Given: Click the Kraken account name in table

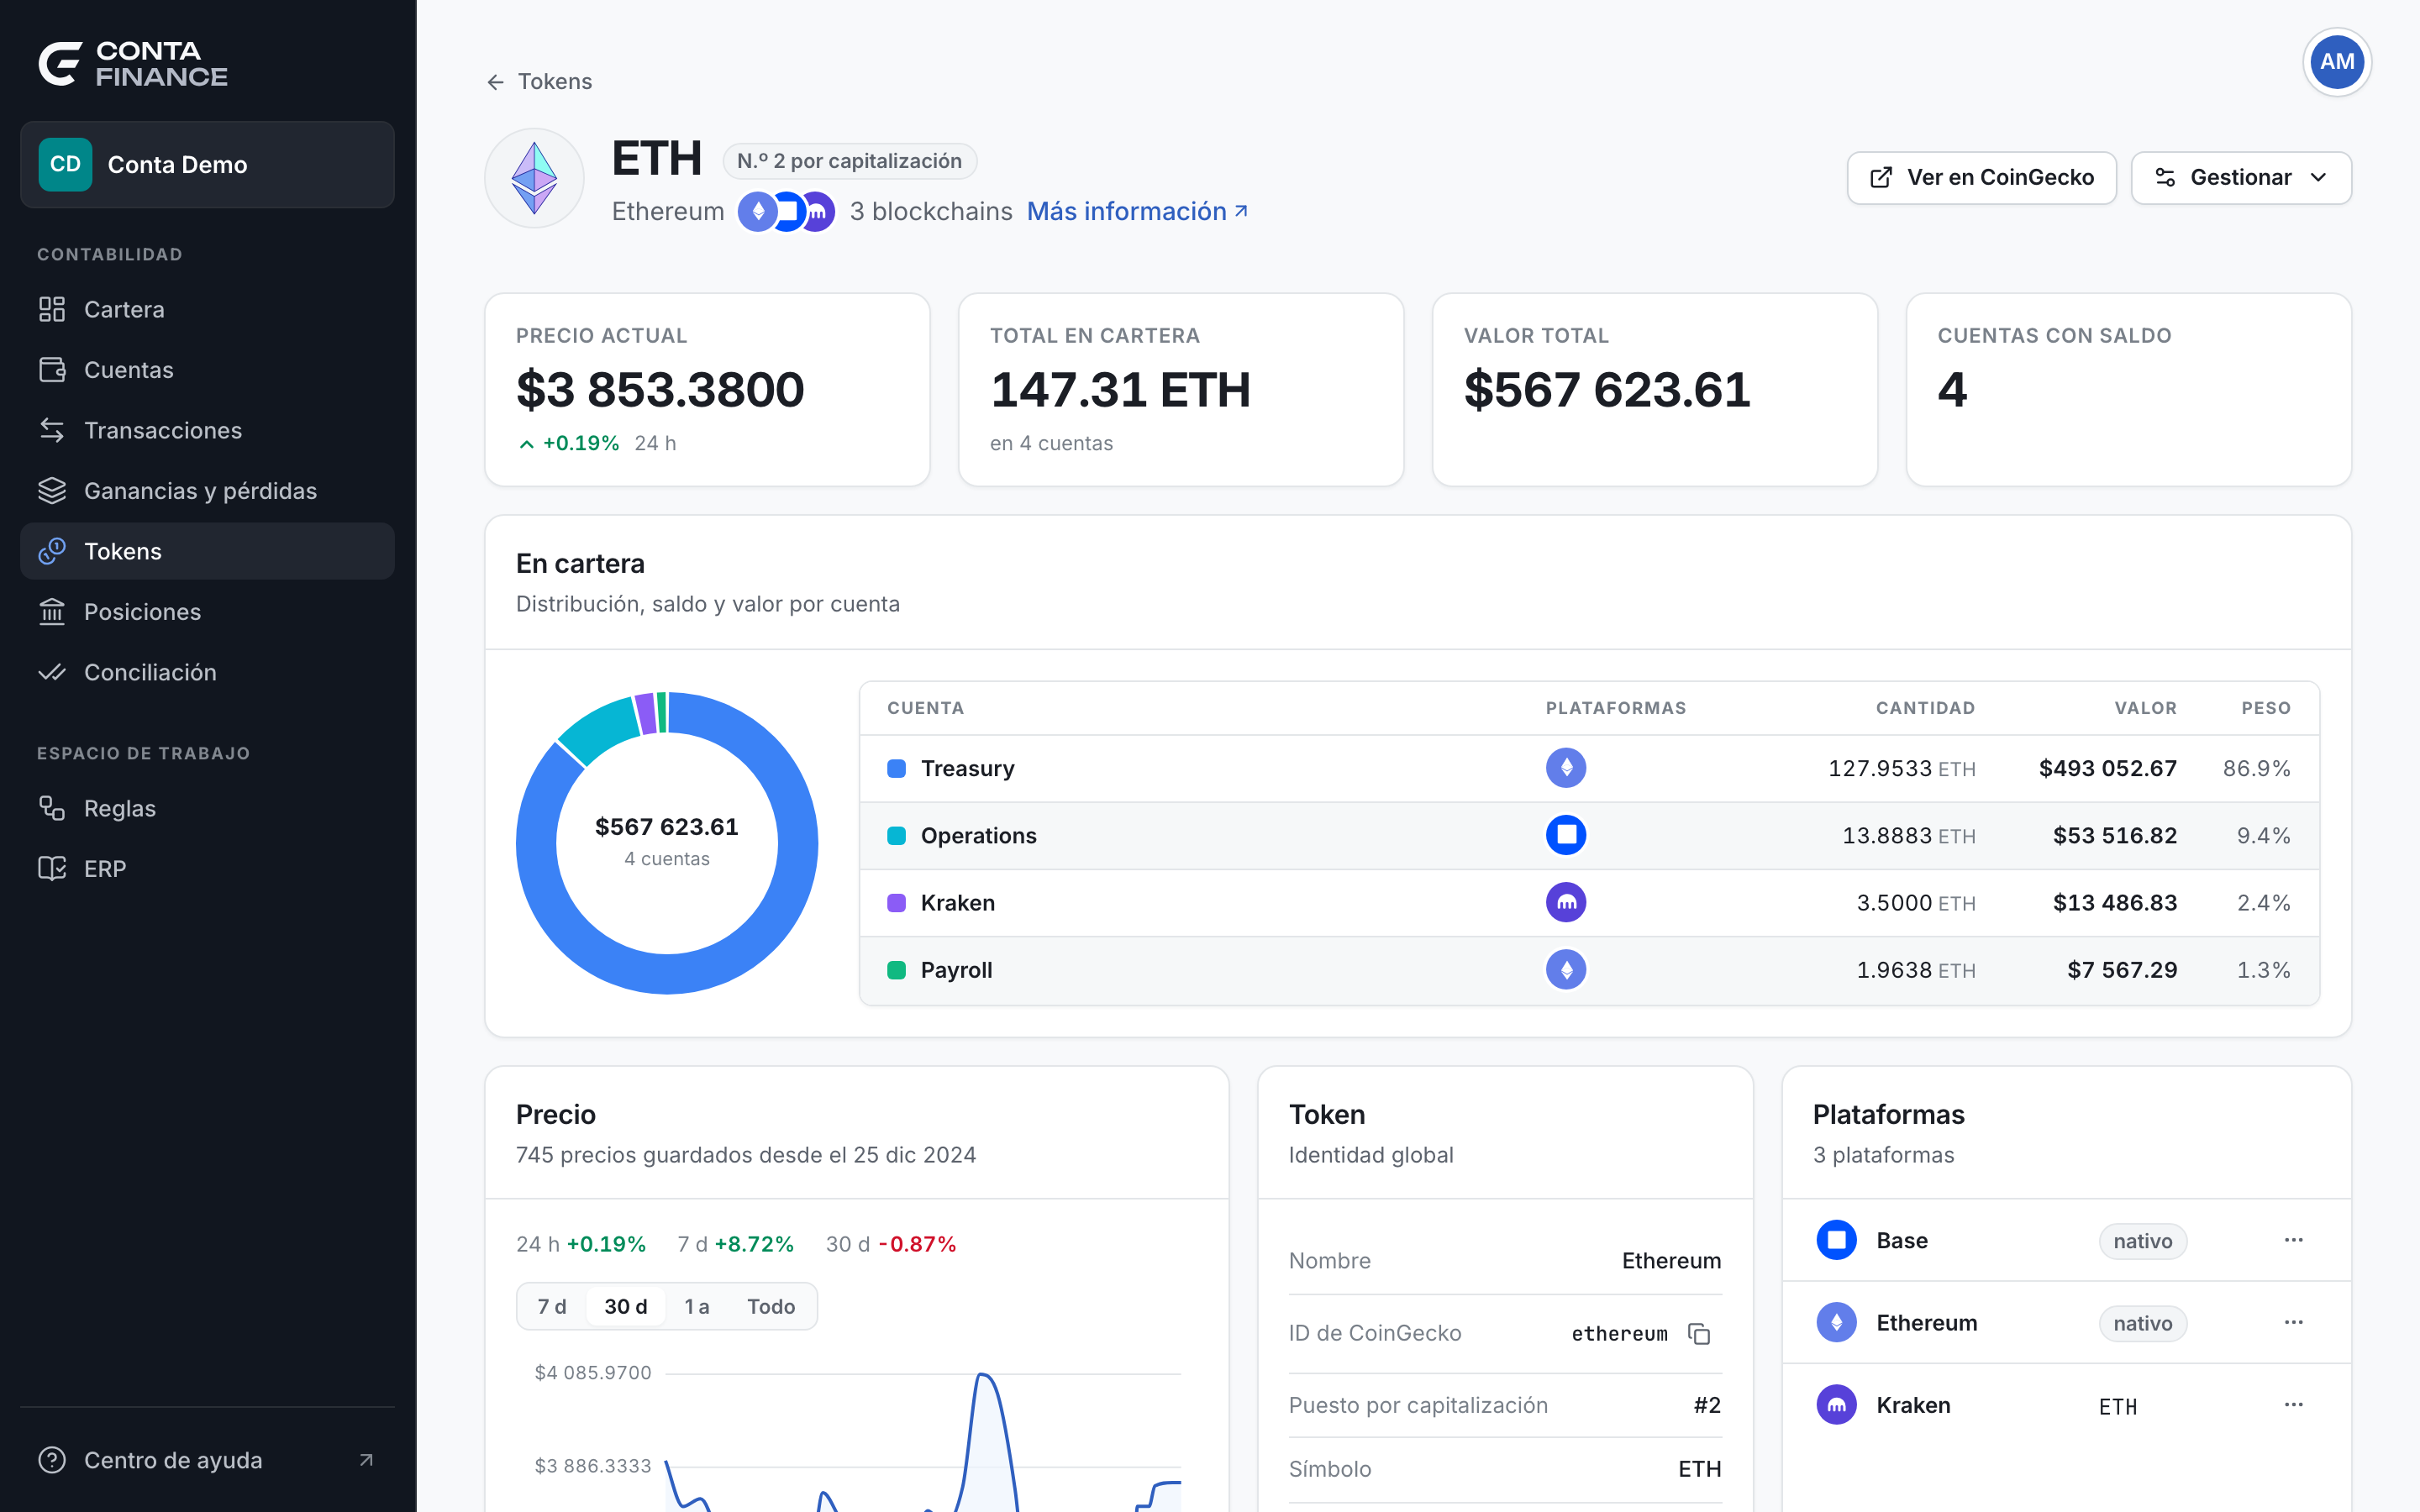Looking at the screenshot, I should [x=957, y=902].
